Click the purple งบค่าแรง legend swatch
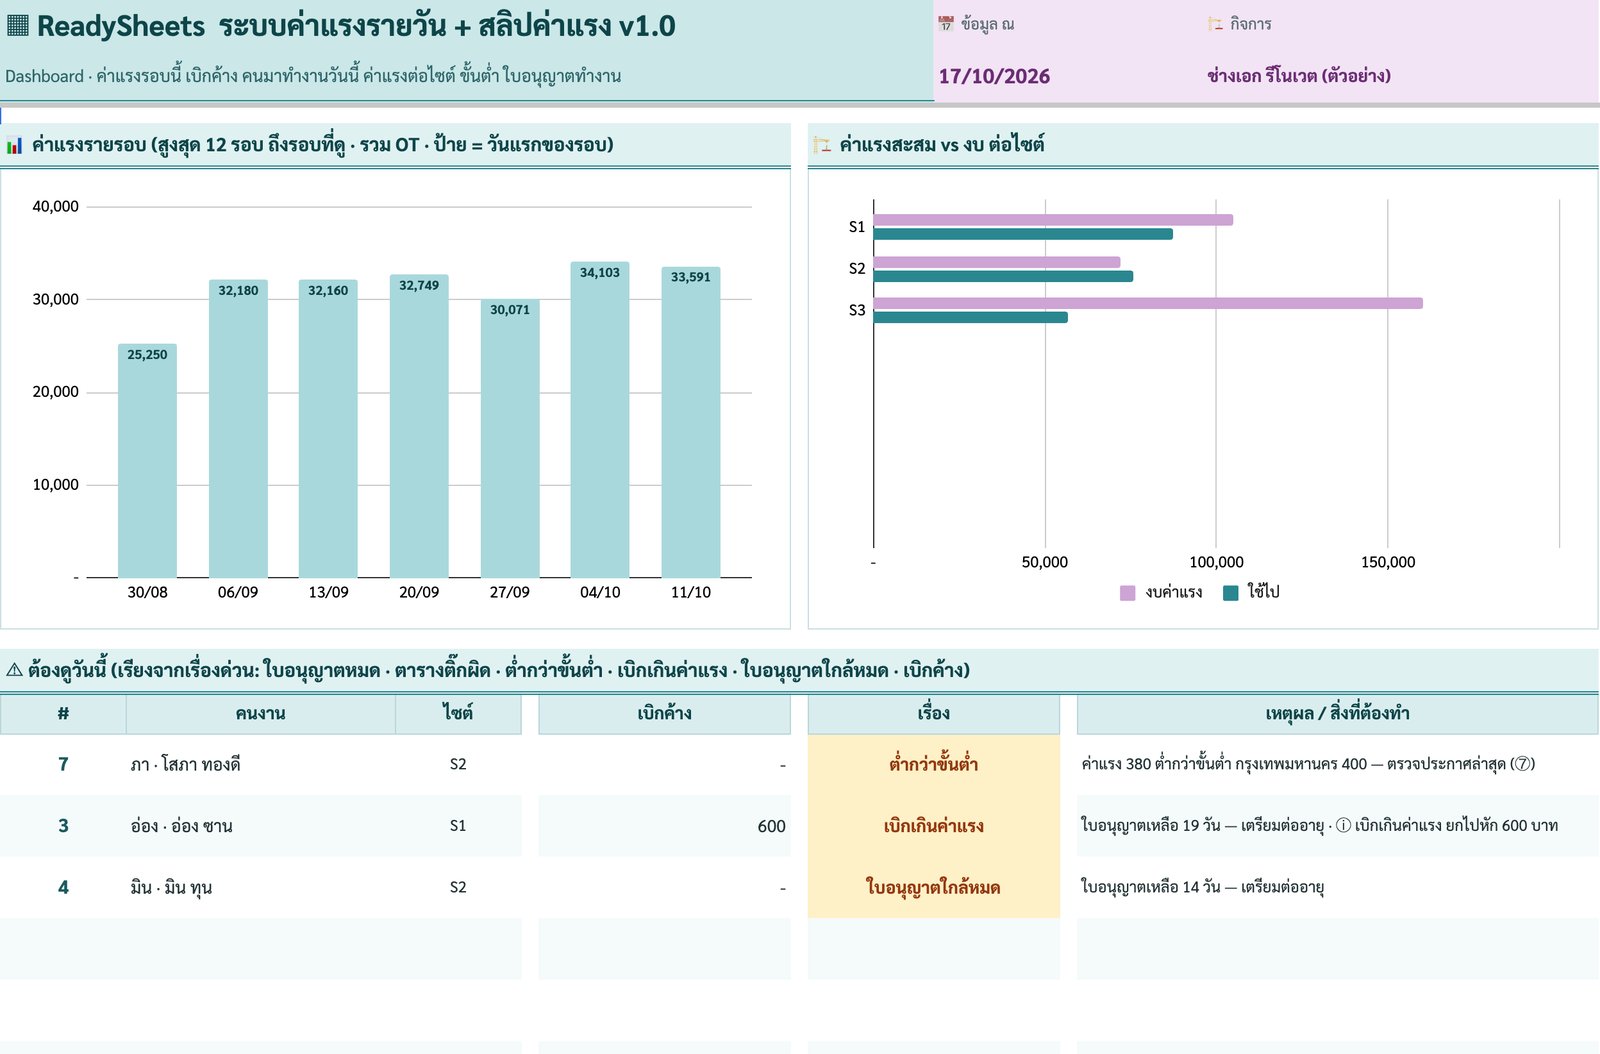The width and height of the screenshot is (1600, 1054). [1128, 593]
